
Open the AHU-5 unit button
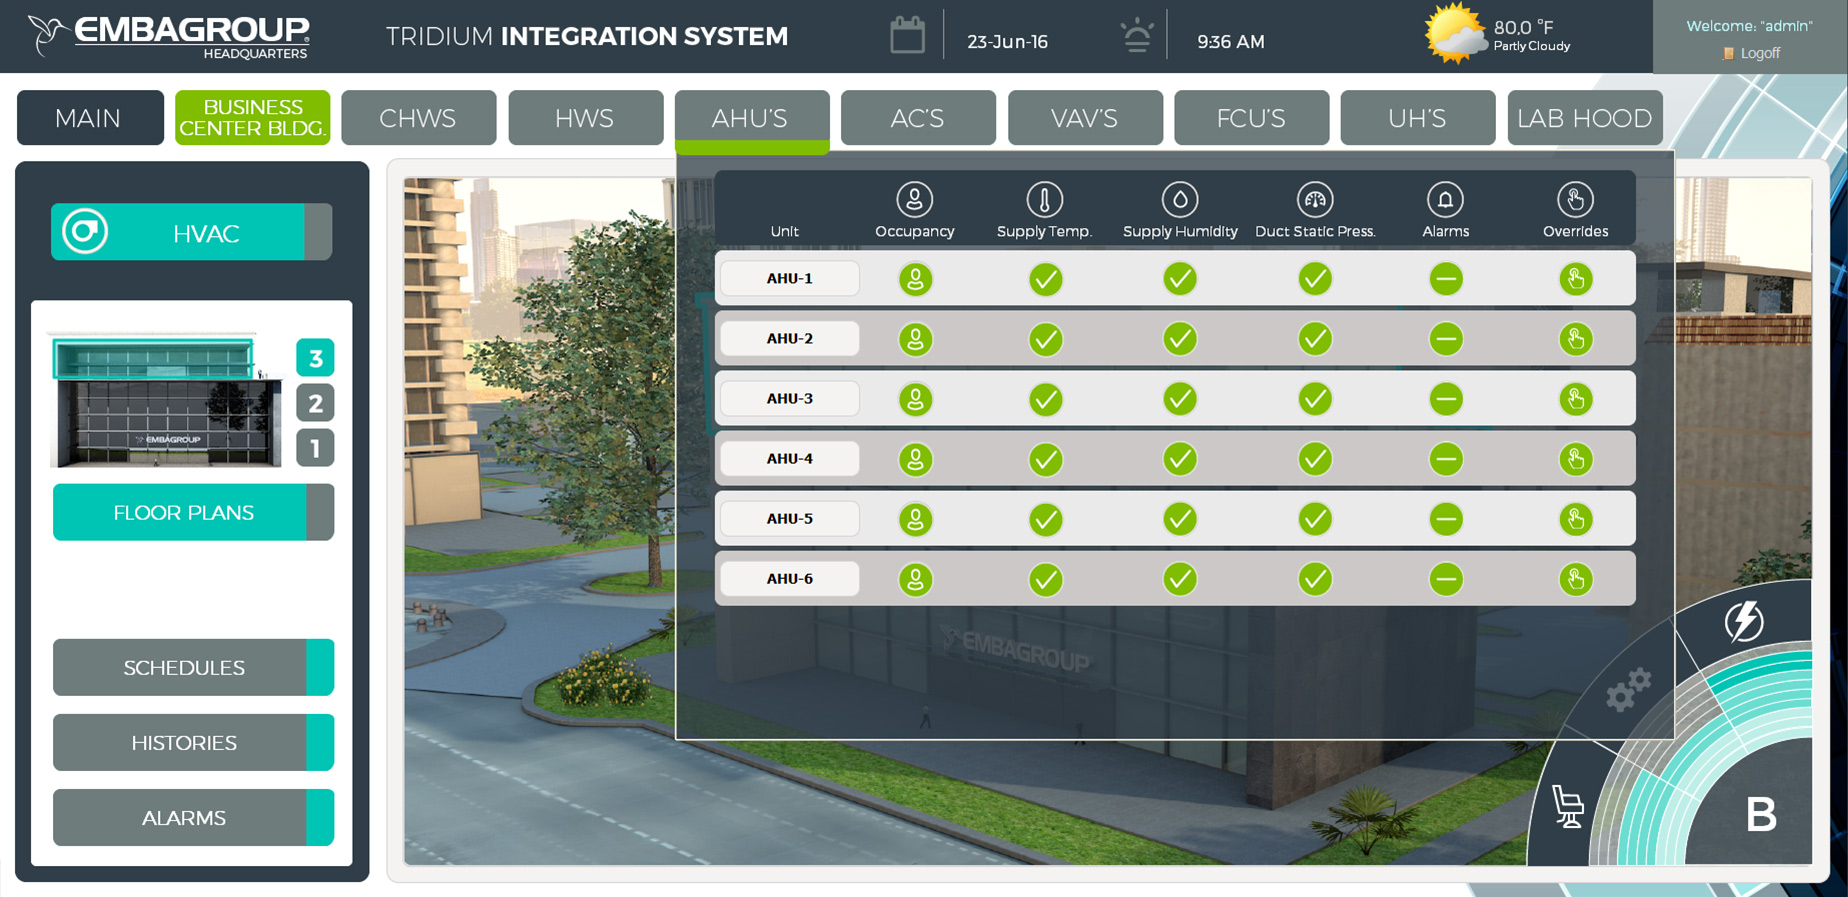[x=789, y=518]
